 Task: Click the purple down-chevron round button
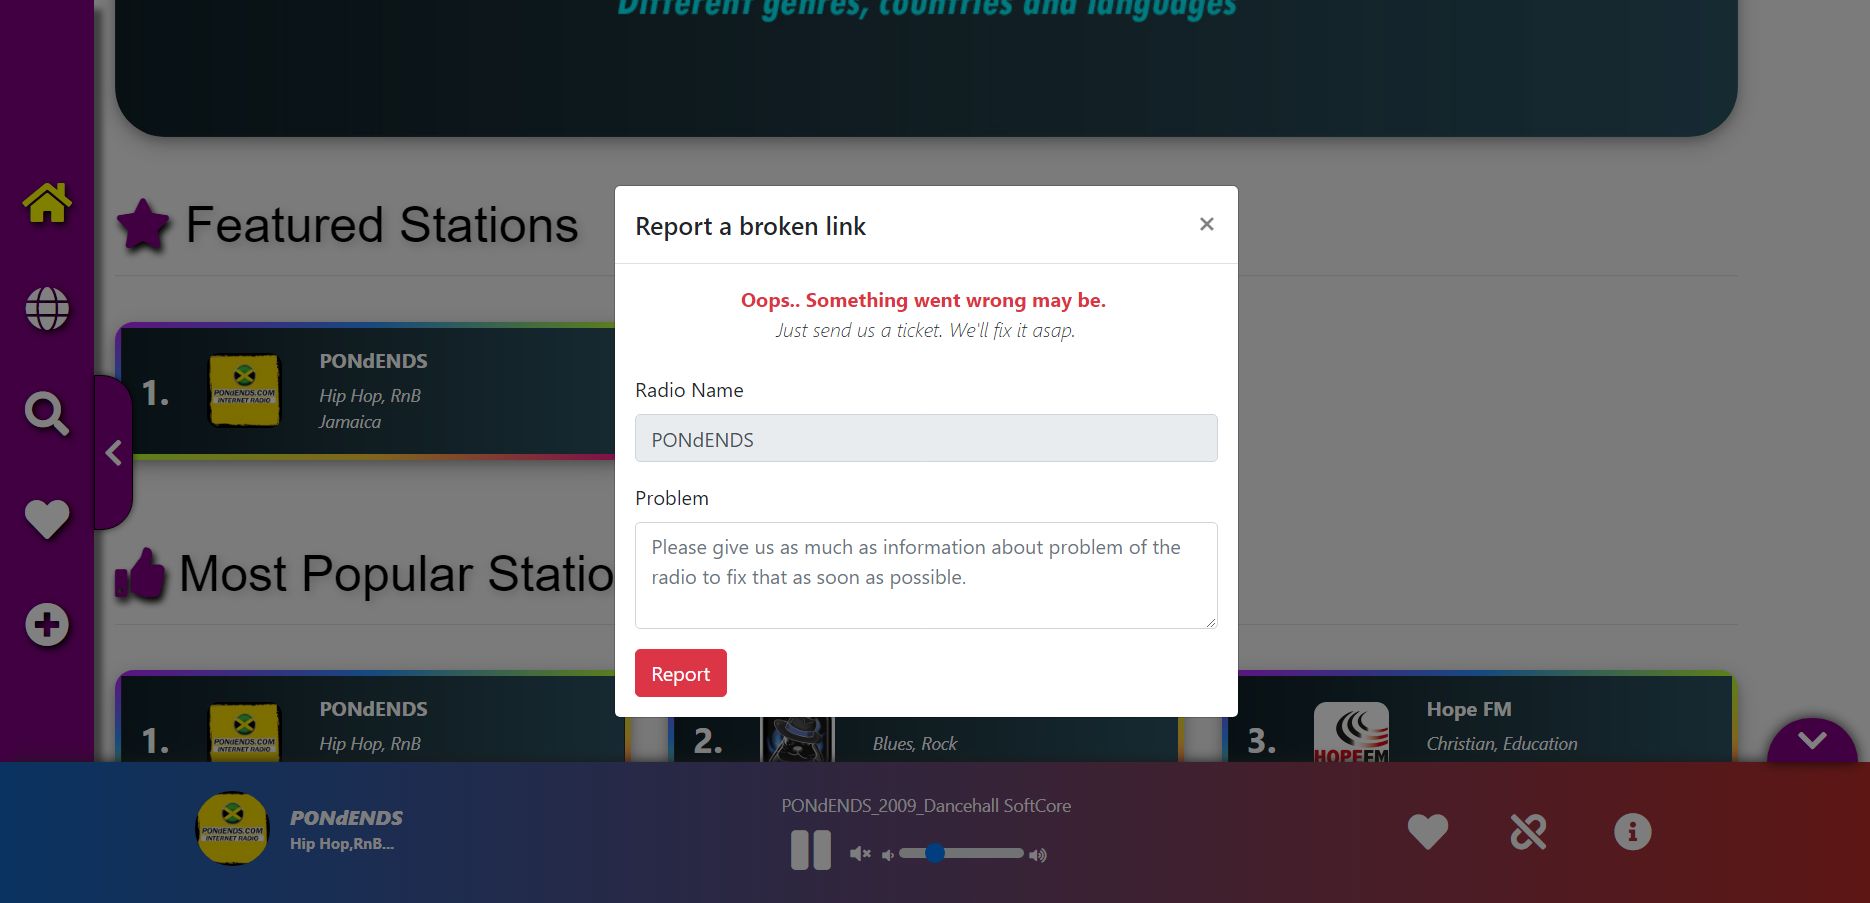1812,741
